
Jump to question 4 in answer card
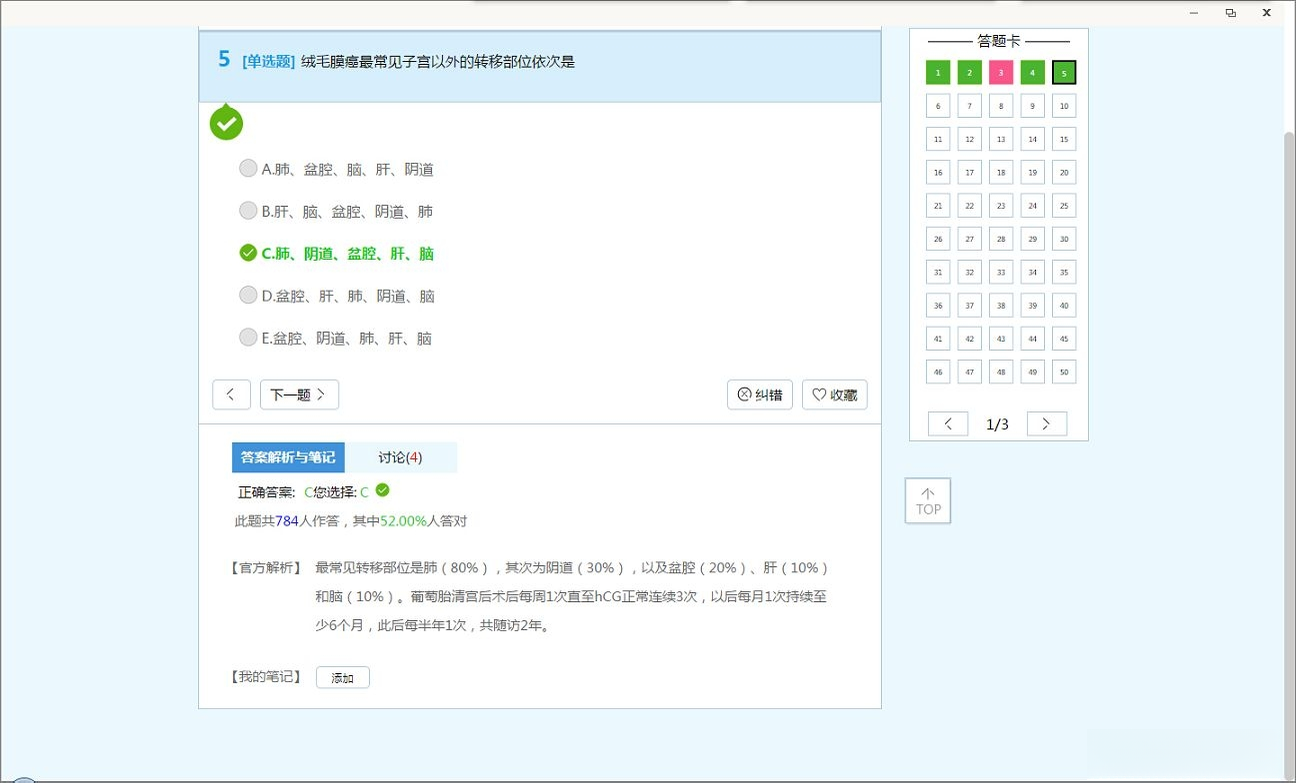(x=1033, y=72)
